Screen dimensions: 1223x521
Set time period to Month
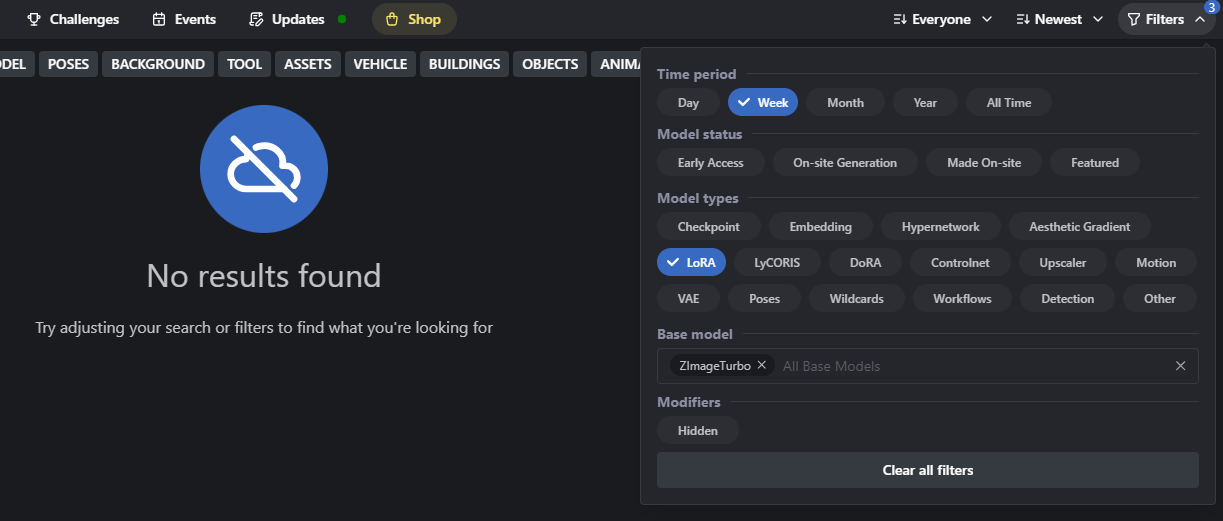(845, 102)
